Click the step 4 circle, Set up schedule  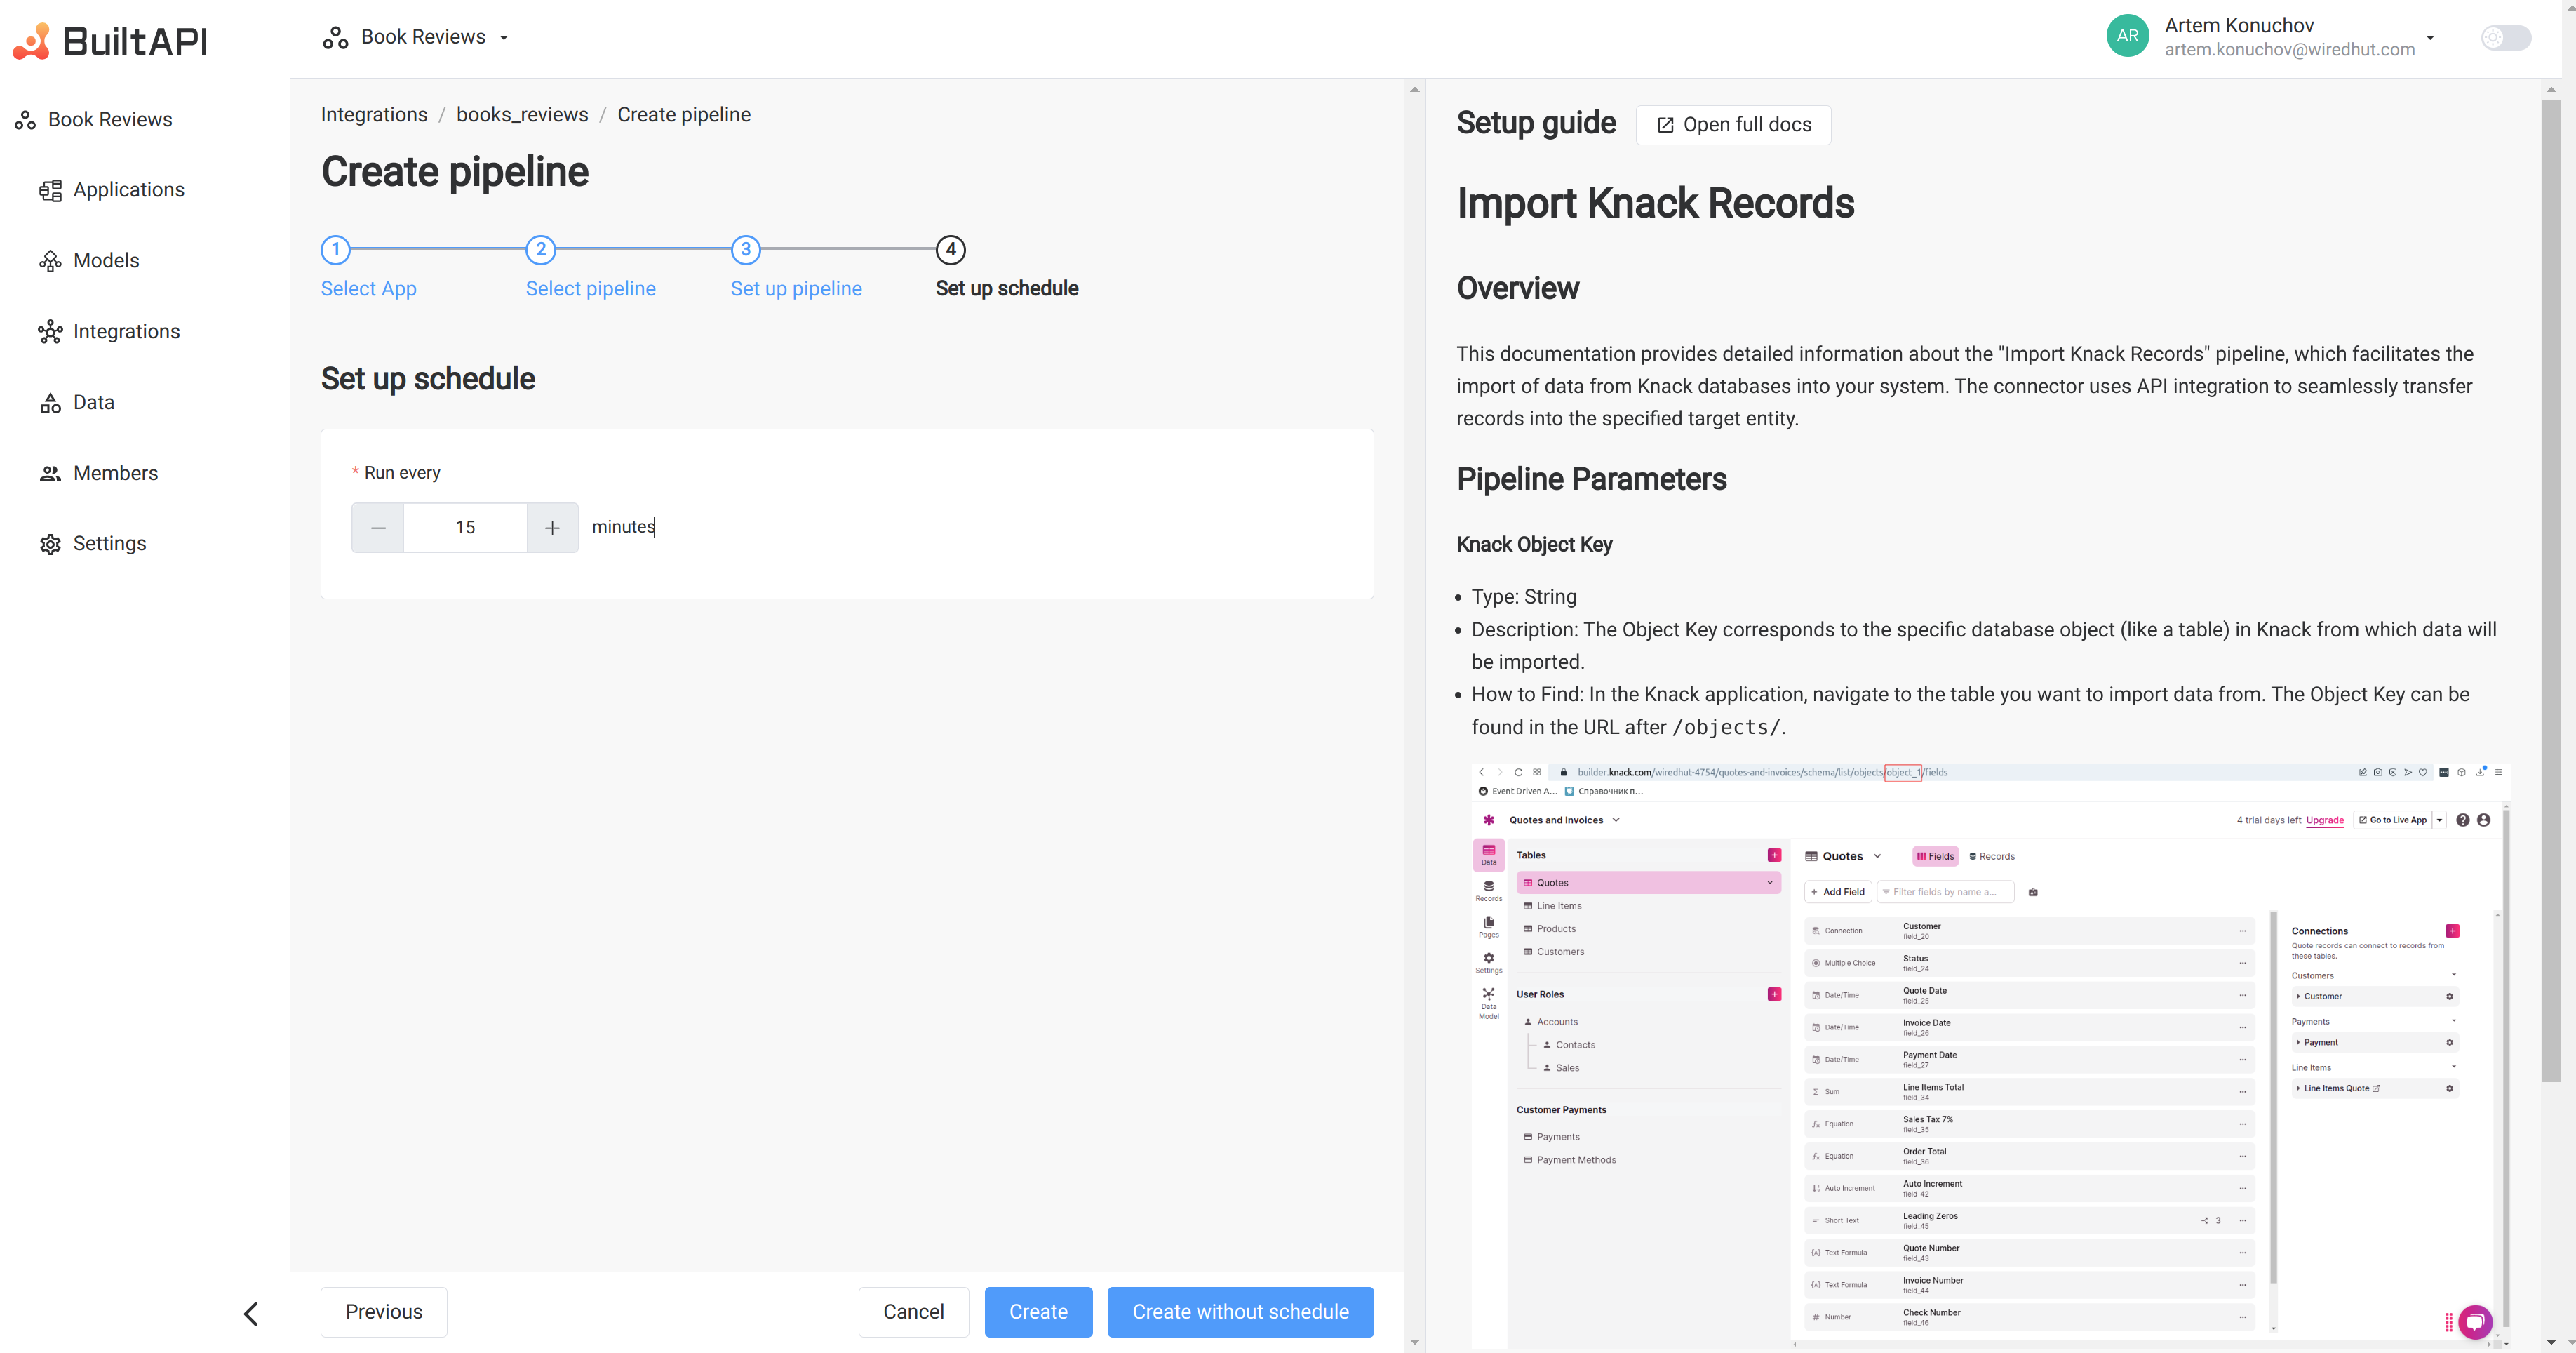(951, 249)
